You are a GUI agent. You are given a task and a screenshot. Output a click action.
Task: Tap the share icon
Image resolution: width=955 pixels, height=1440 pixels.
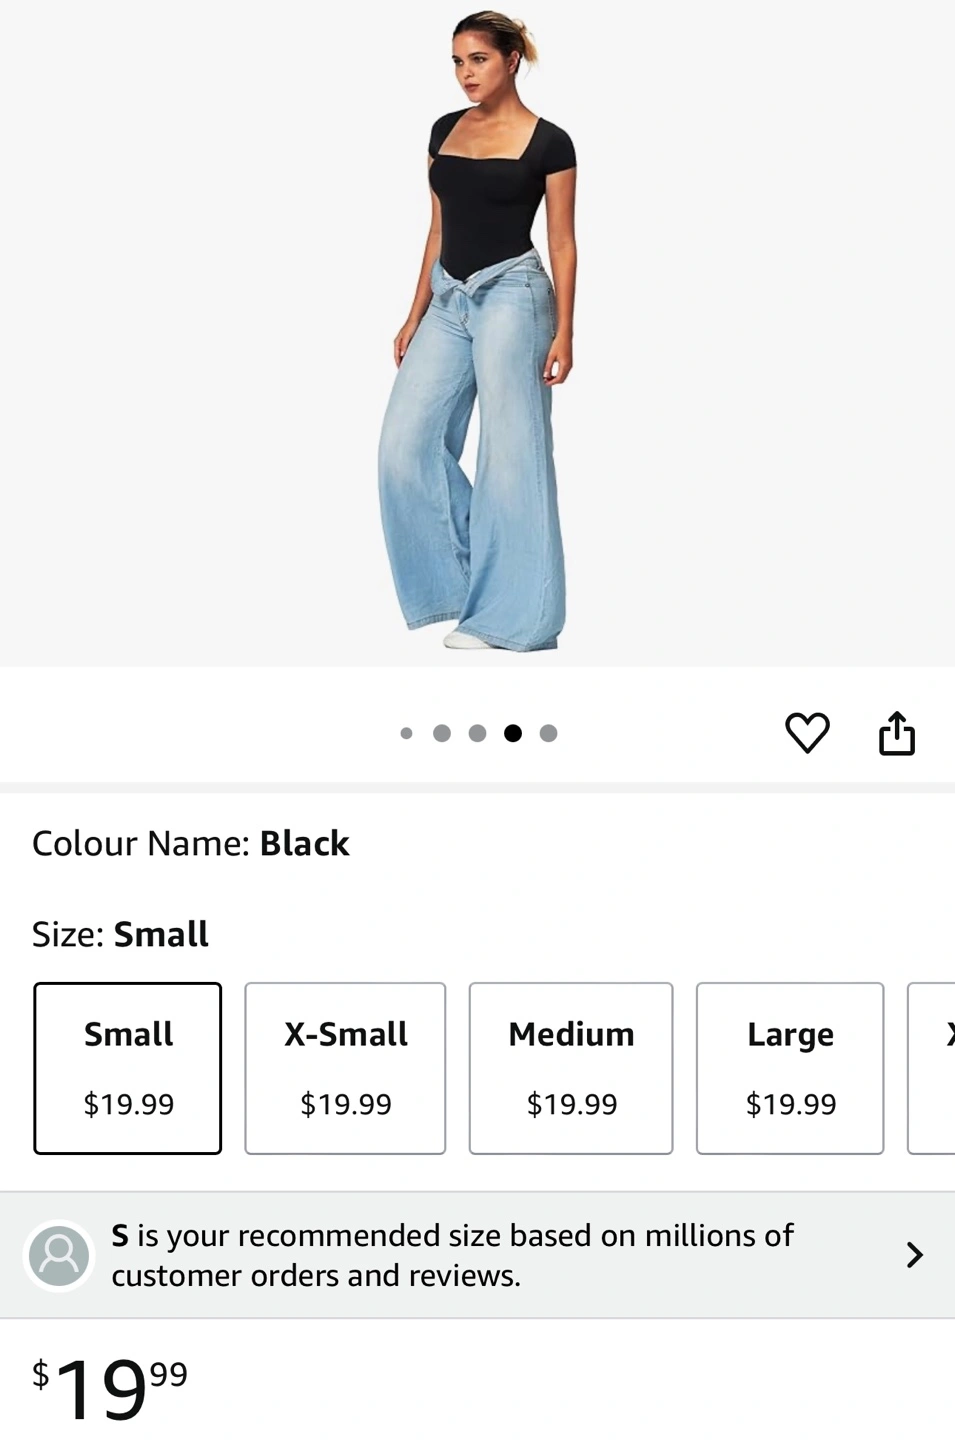[x=897, y=733]
